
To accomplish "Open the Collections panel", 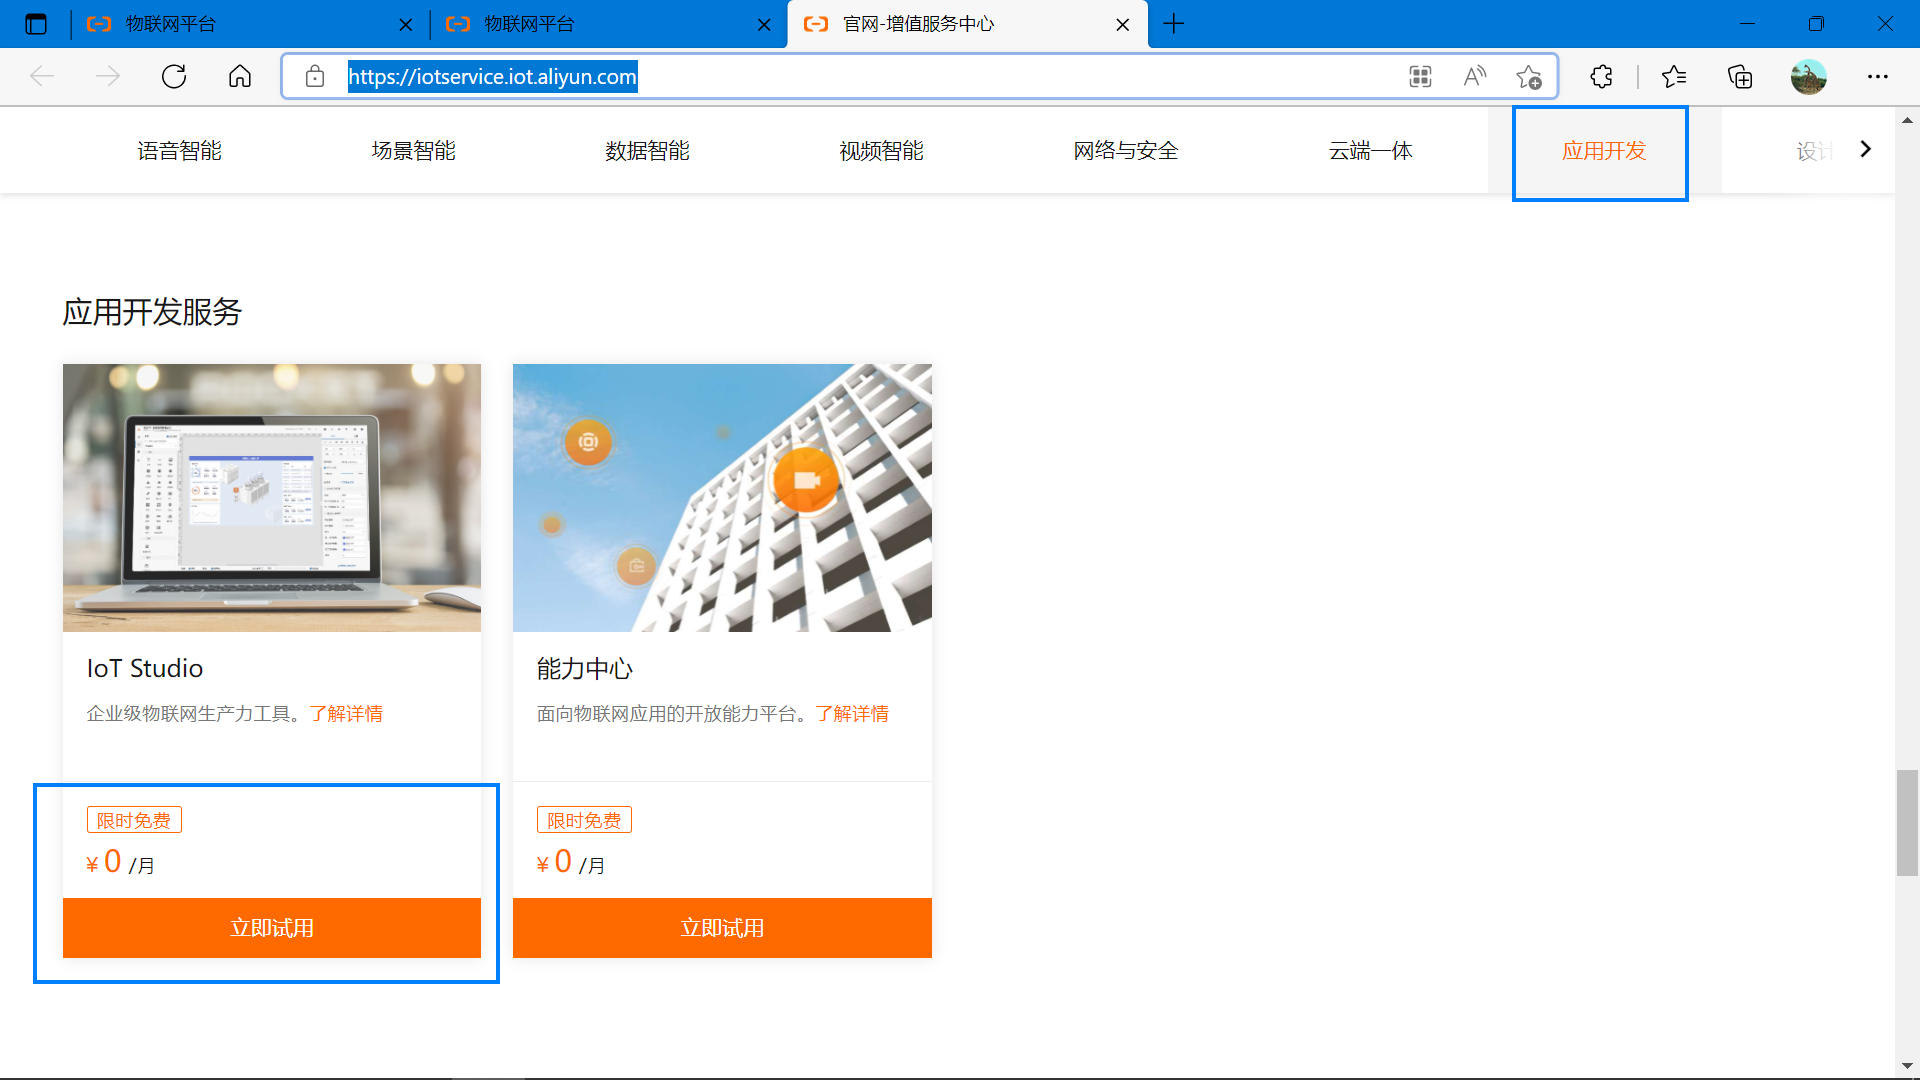I will click(x=1740, y=76).
